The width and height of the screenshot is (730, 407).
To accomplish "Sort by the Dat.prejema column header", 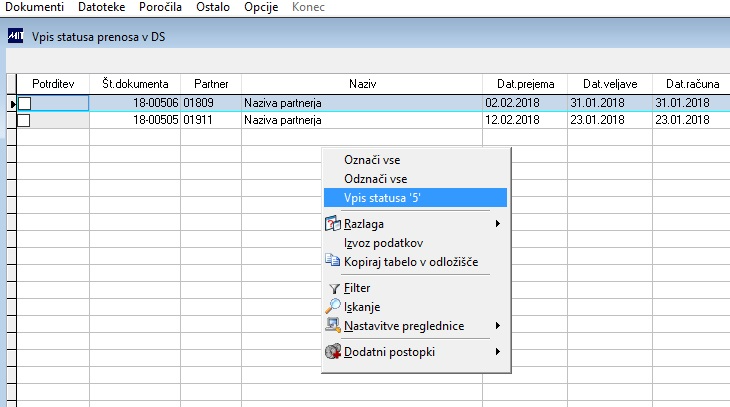I will (x=525, y=84).
